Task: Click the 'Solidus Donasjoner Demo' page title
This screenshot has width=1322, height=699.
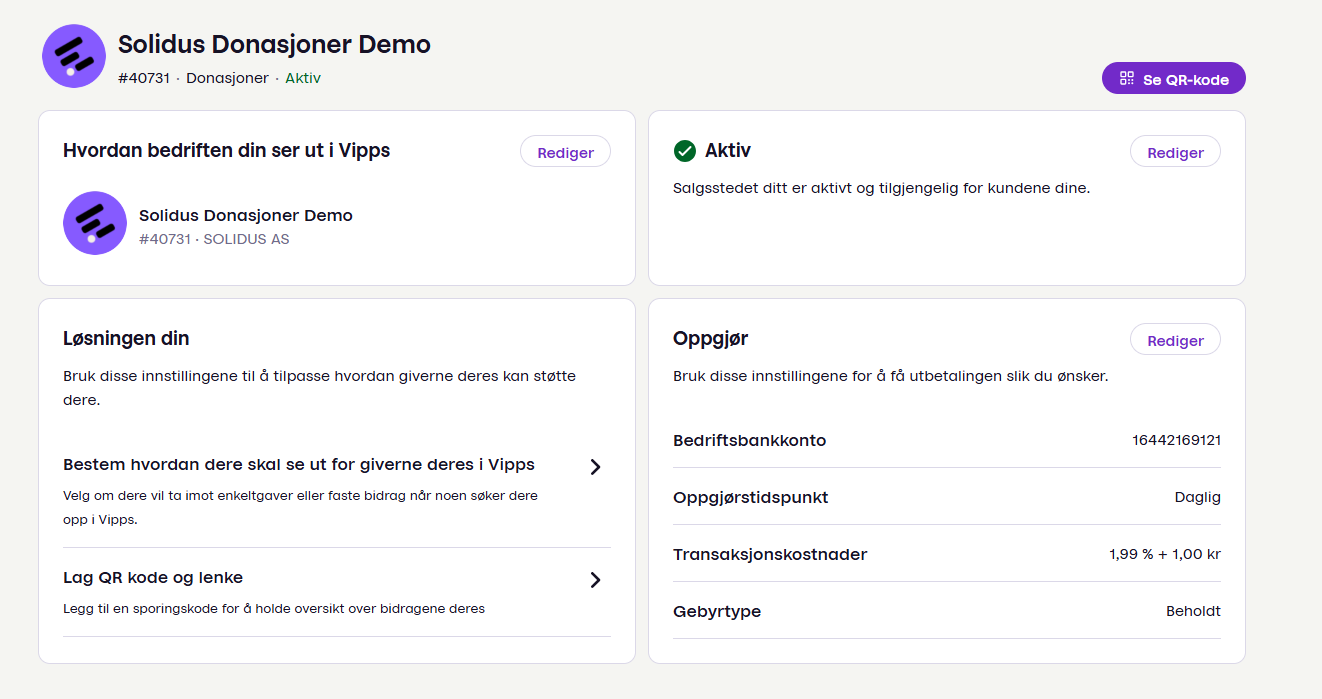Action: tap(274, 44)
